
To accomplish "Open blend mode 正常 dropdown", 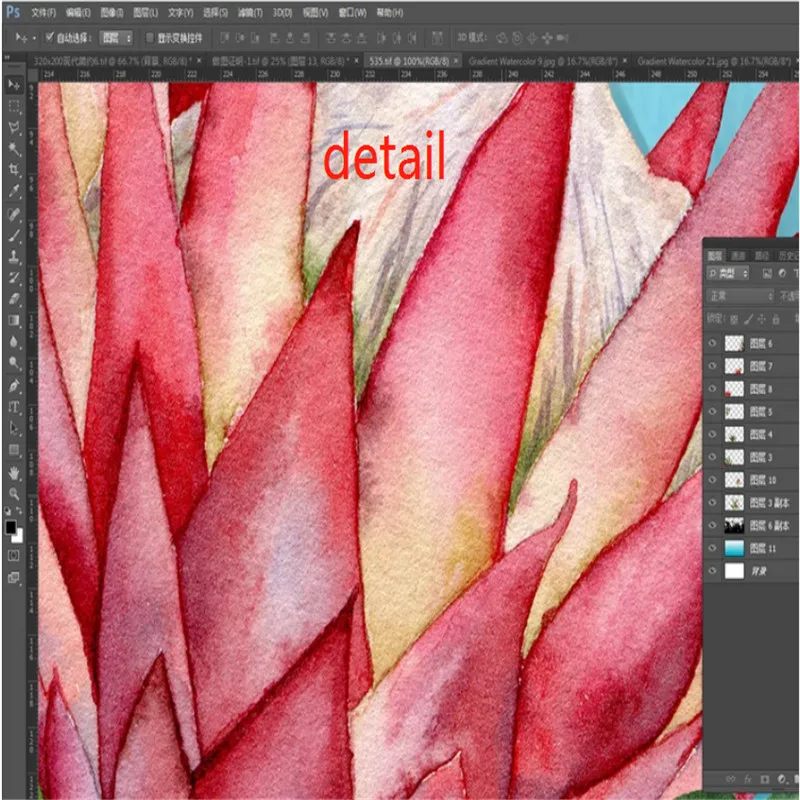I will [x=740, y=296].
